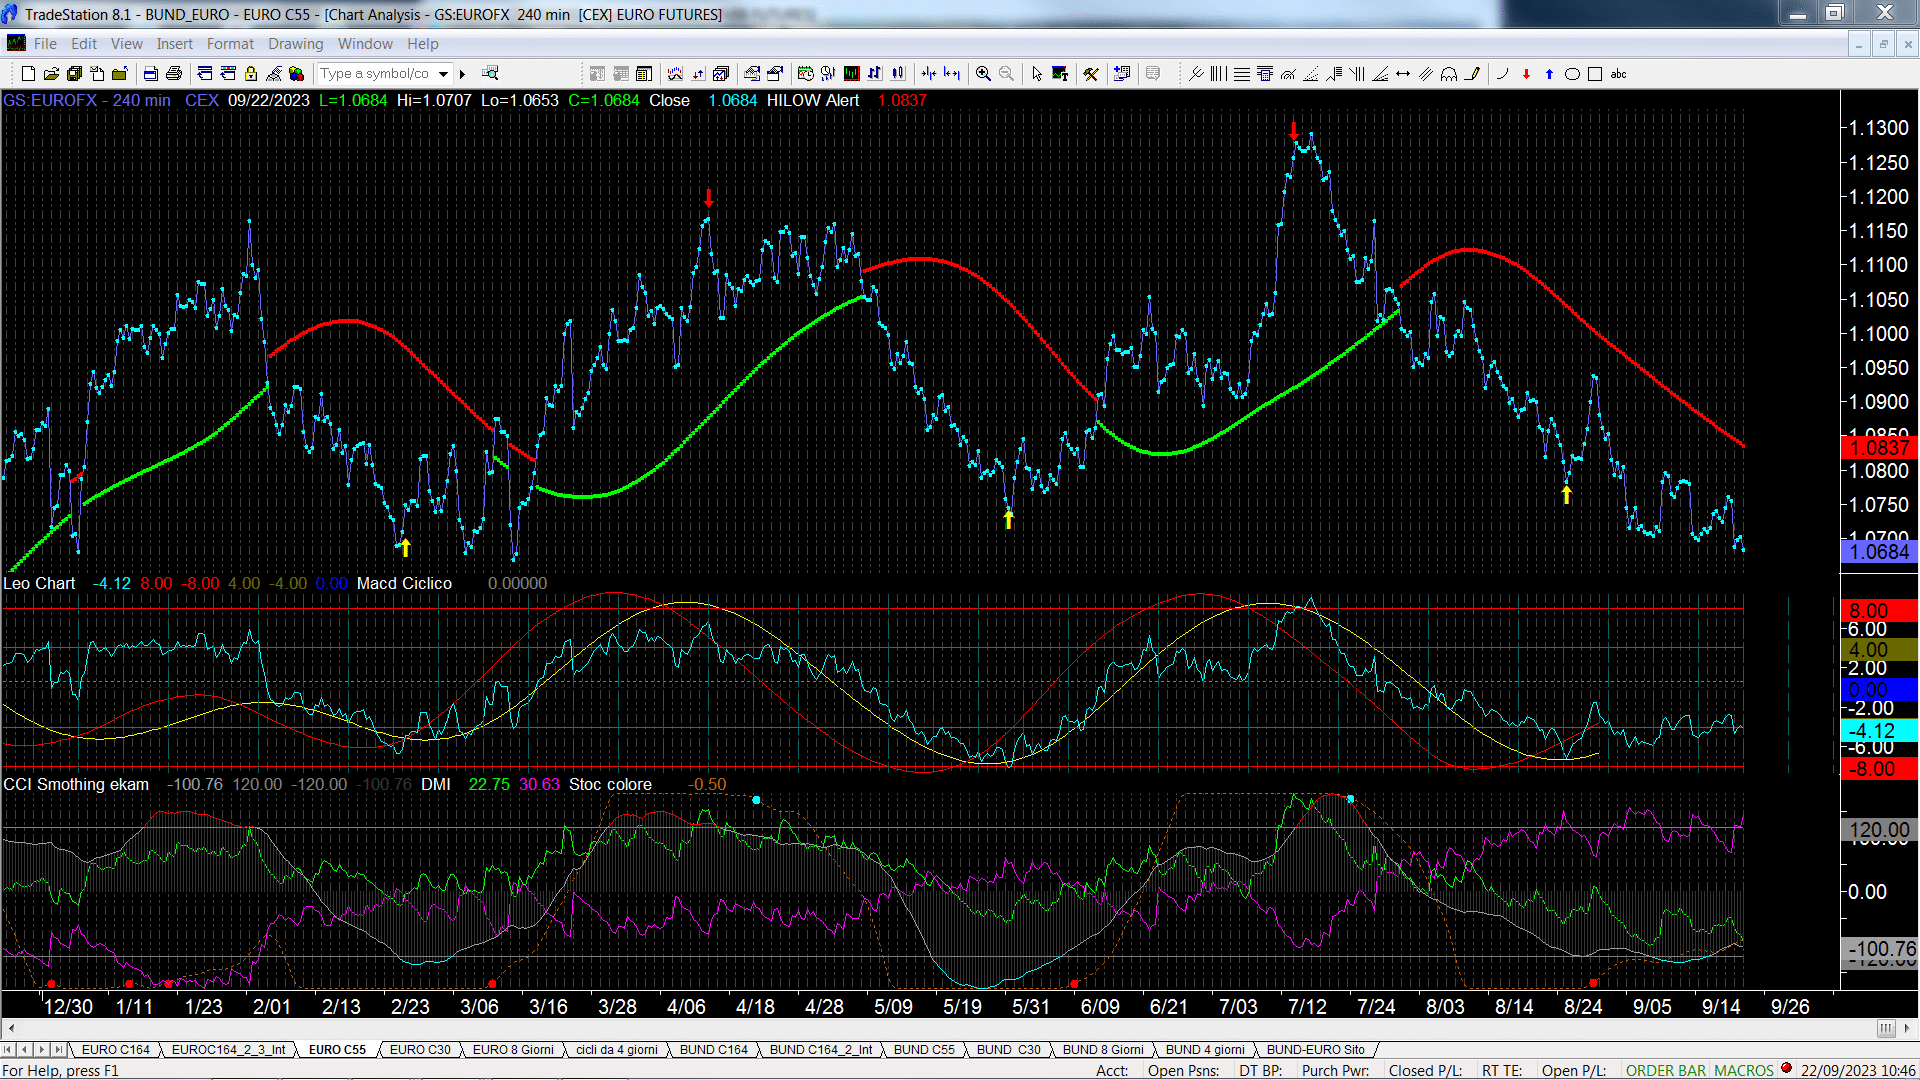Click the red 1.0837 HILOW price label
The width and height of the screenshot is (1920, 1080).
click(x=1880, y=448)
